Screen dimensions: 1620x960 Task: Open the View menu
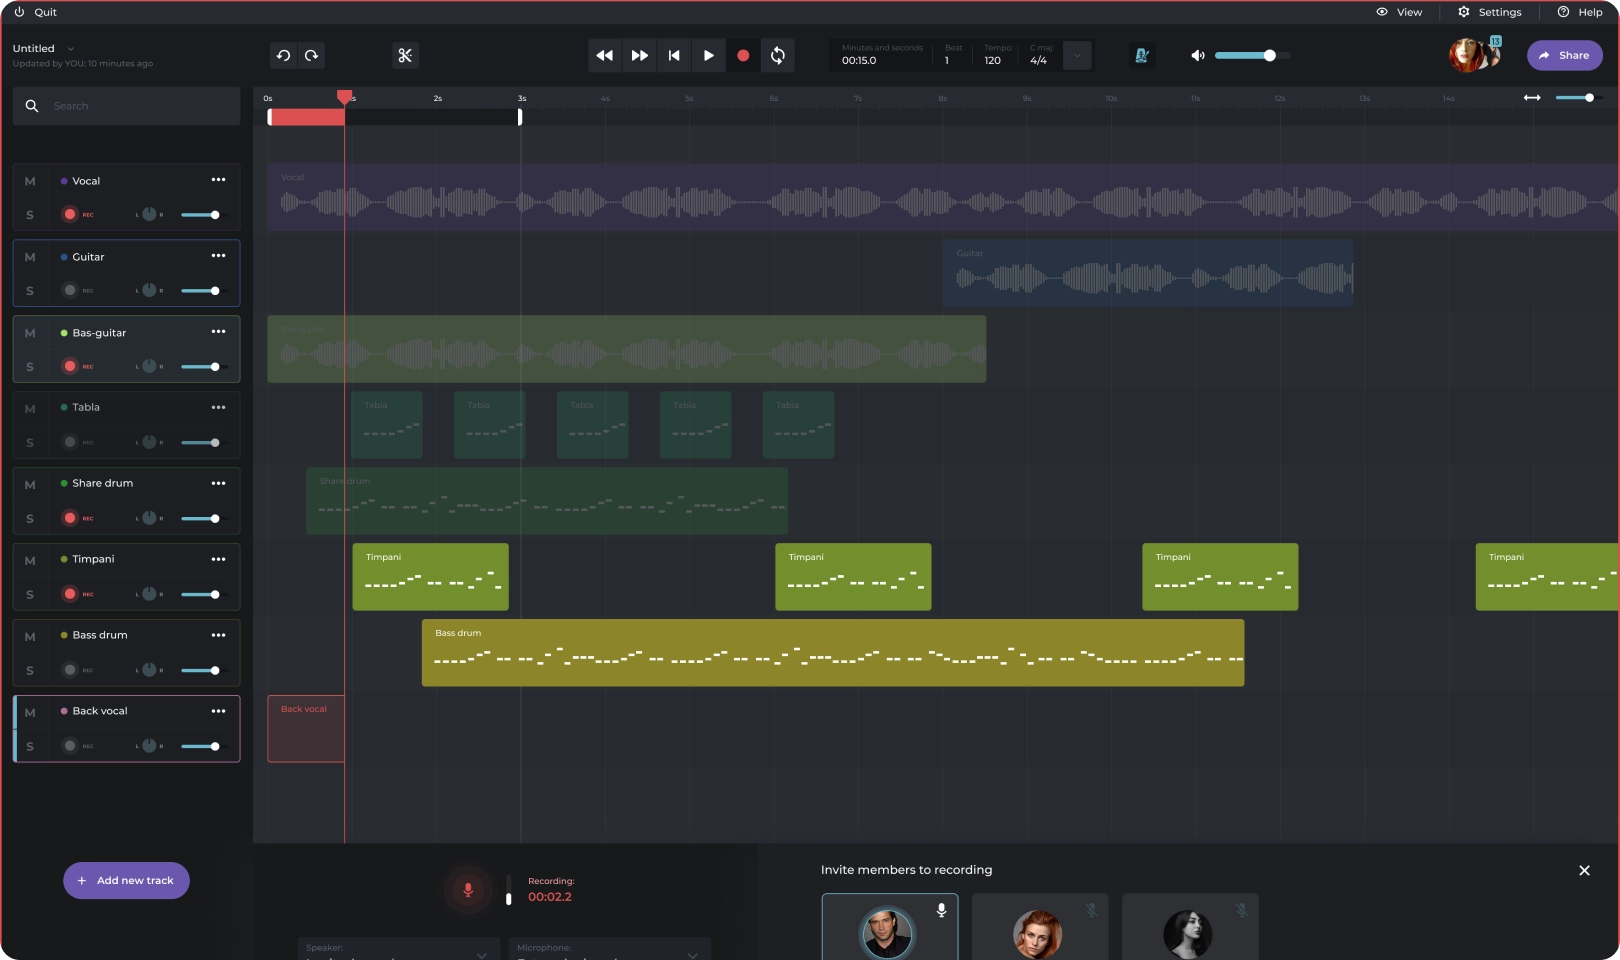tap(1399, 12)
